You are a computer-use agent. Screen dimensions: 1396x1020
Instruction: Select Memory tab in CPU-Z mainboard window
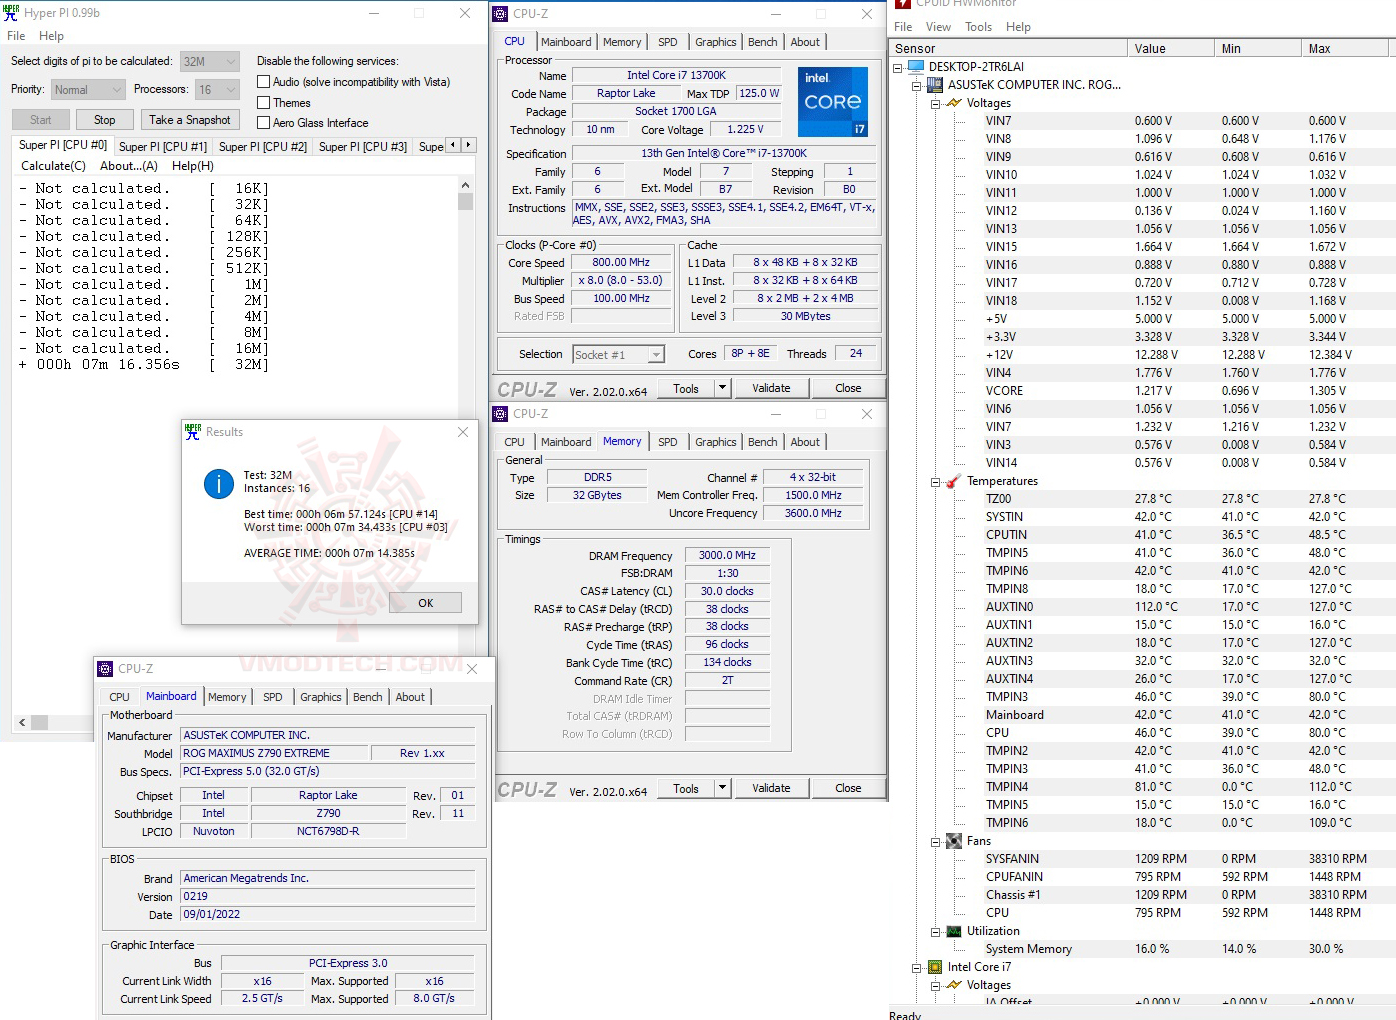tap(227, 697)
